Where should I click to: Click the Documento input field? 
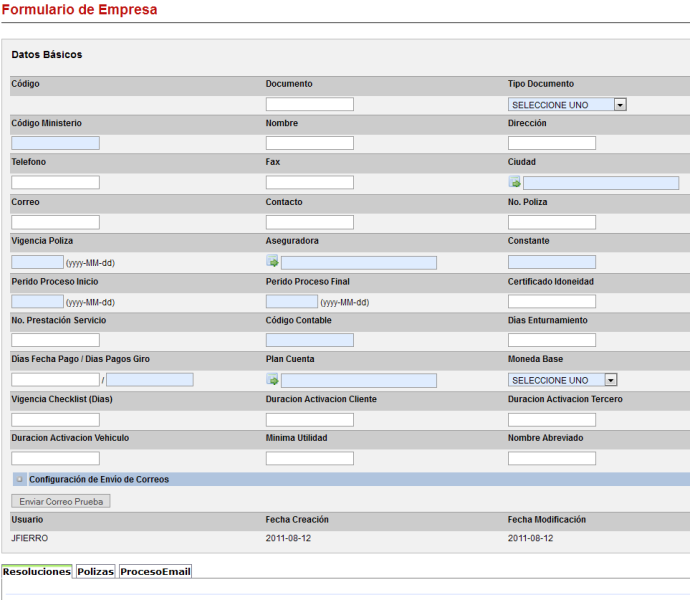pos(309,104)
